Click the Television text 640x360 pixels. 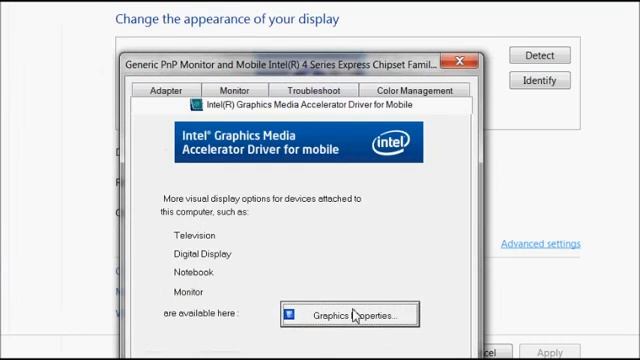point(195,236)
